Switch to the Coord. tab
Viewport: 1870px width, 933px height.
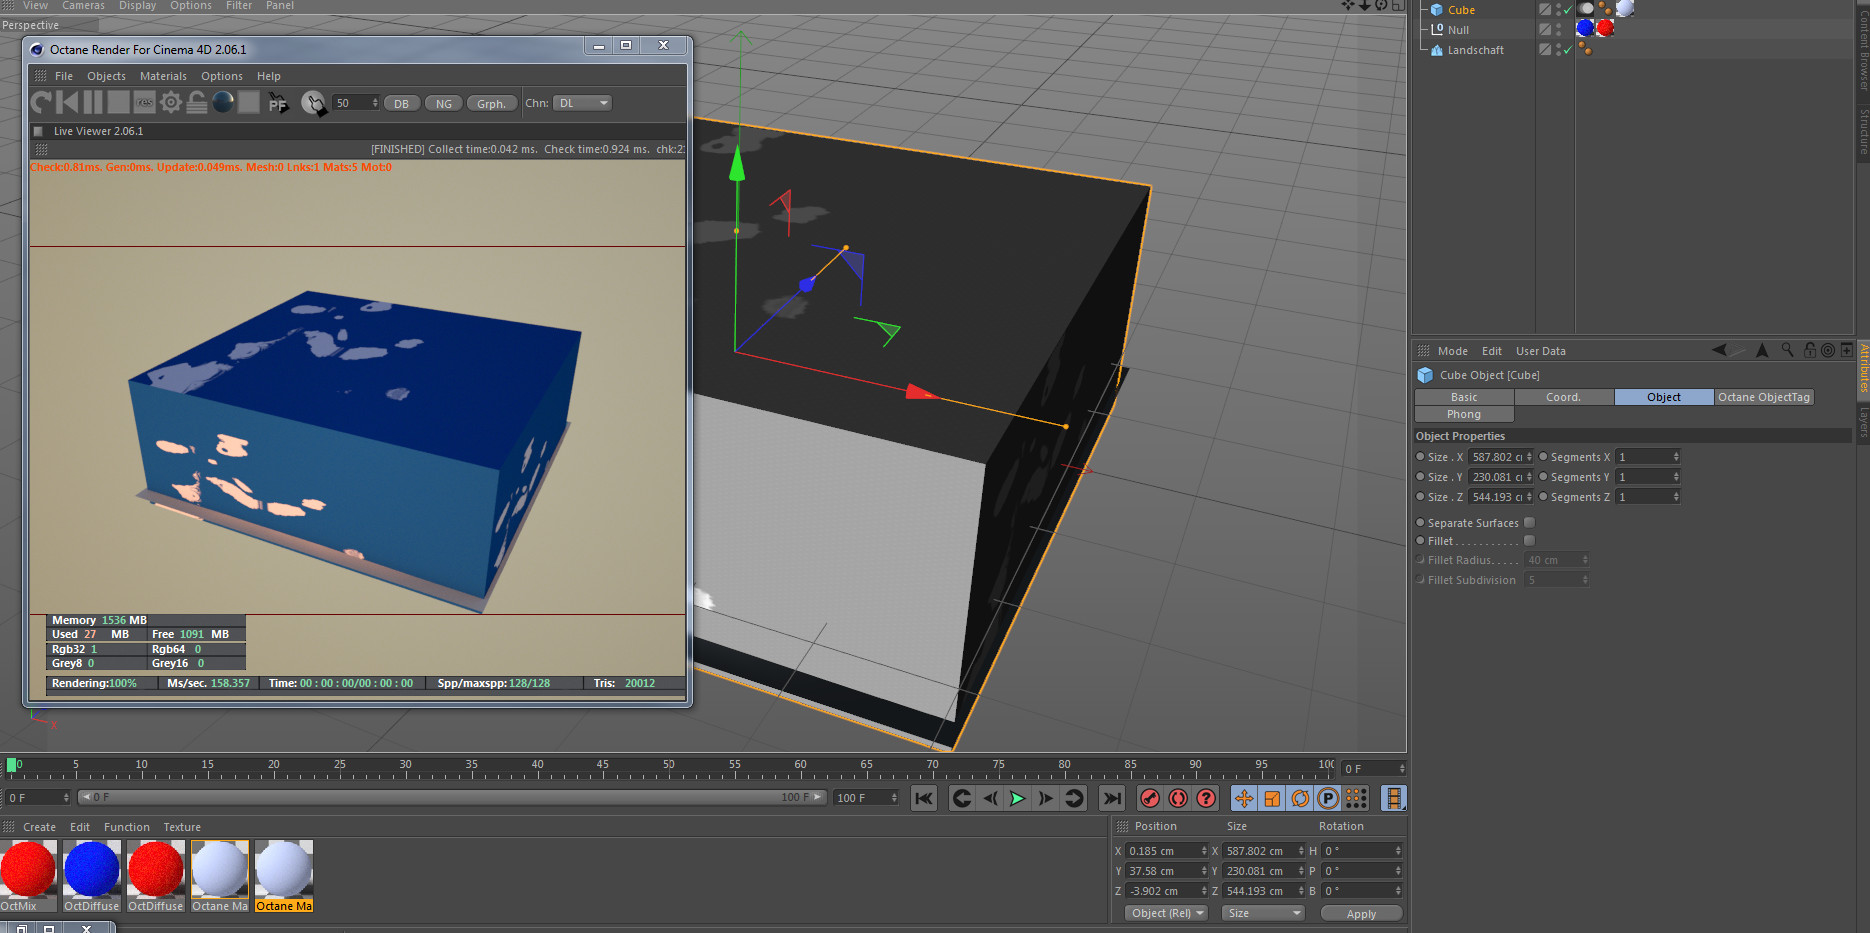pyautogui.click(x=1564, y=397)
